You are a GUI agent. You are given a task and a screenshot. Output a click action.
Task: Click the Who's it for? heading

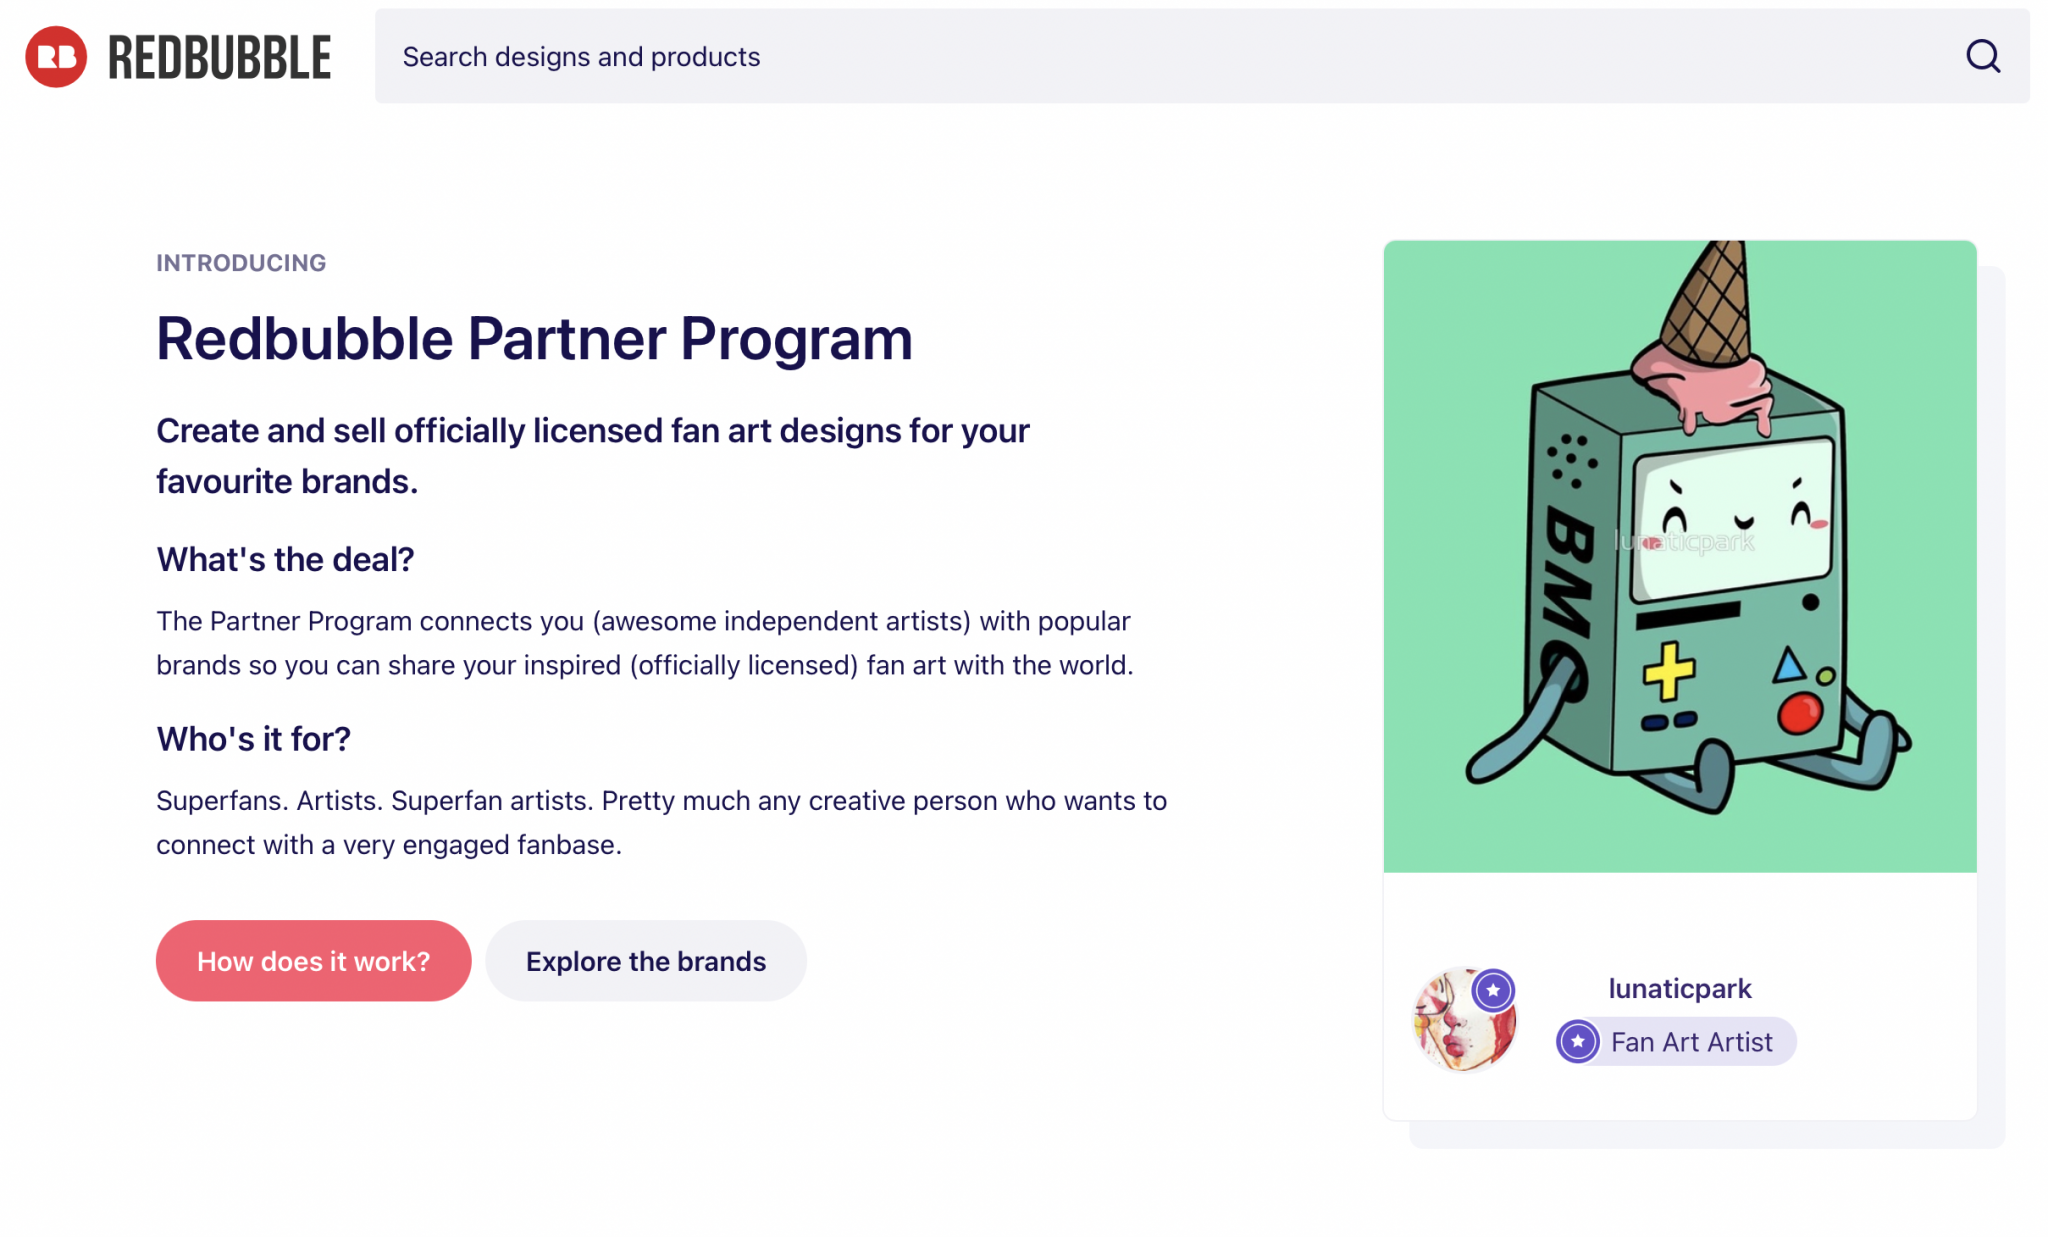point(253,738)
